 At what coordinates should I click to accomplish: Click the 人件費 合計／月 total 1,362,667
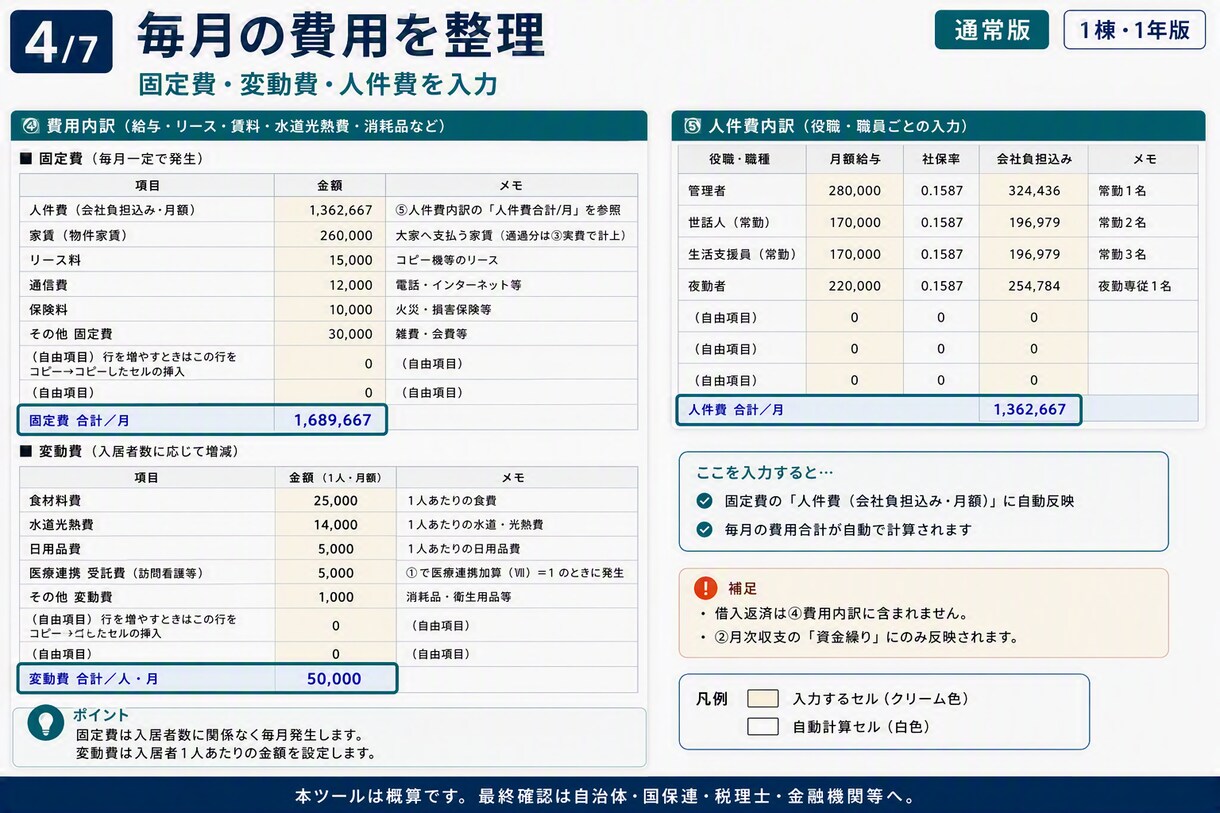pos(1030,409)
